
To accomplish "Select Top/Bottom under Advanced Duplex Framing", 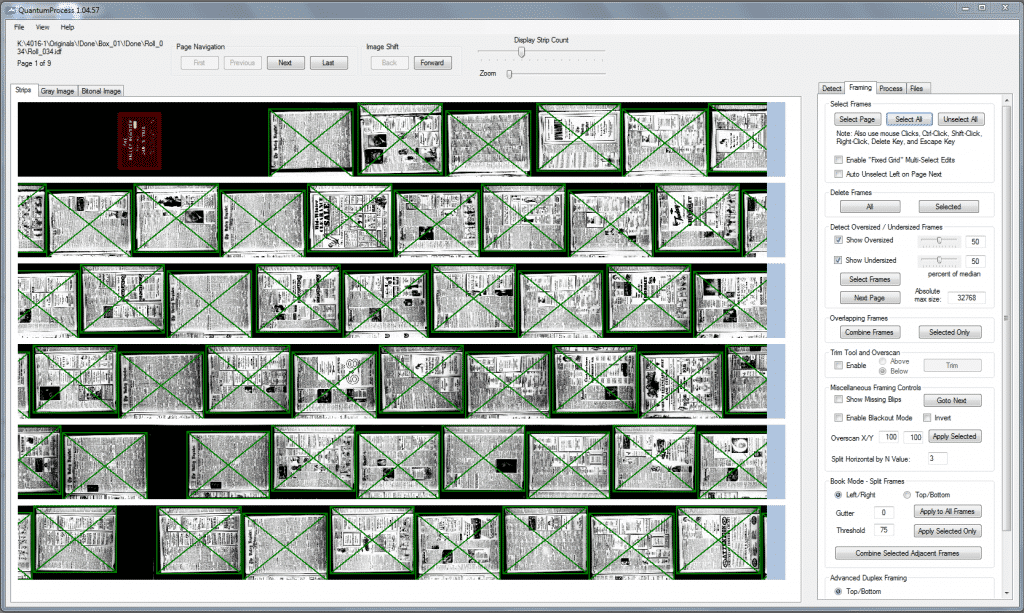I will tap(839, 591).
